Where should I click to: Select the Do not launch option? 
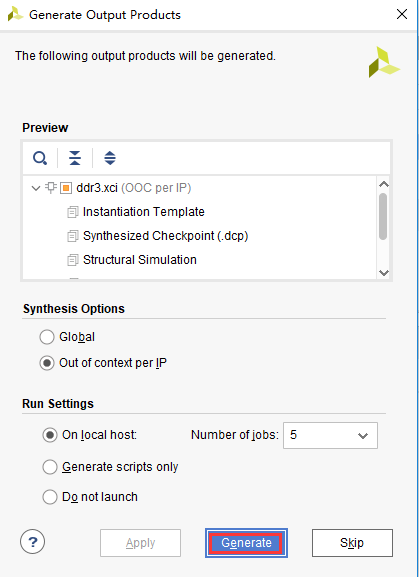pyautogui.click(x=50, y=497)
